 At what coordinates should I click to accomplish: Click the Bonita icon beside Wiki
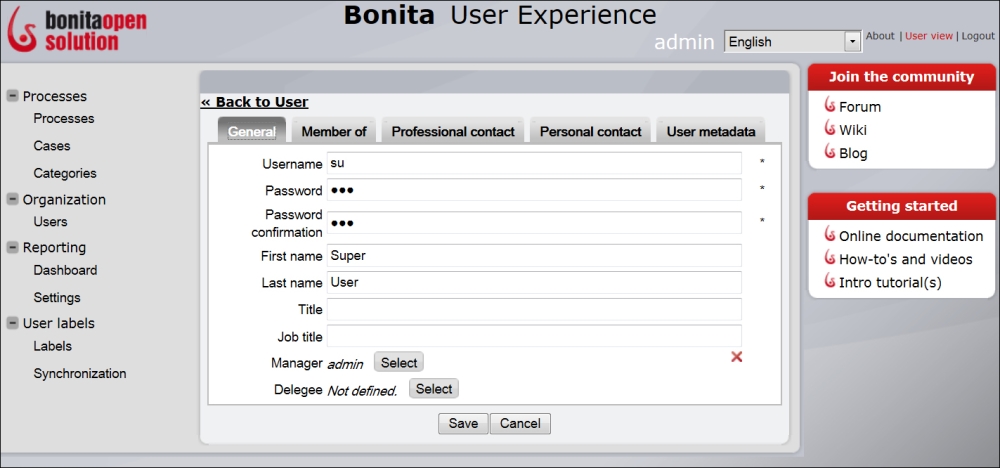tap(830, 128)
